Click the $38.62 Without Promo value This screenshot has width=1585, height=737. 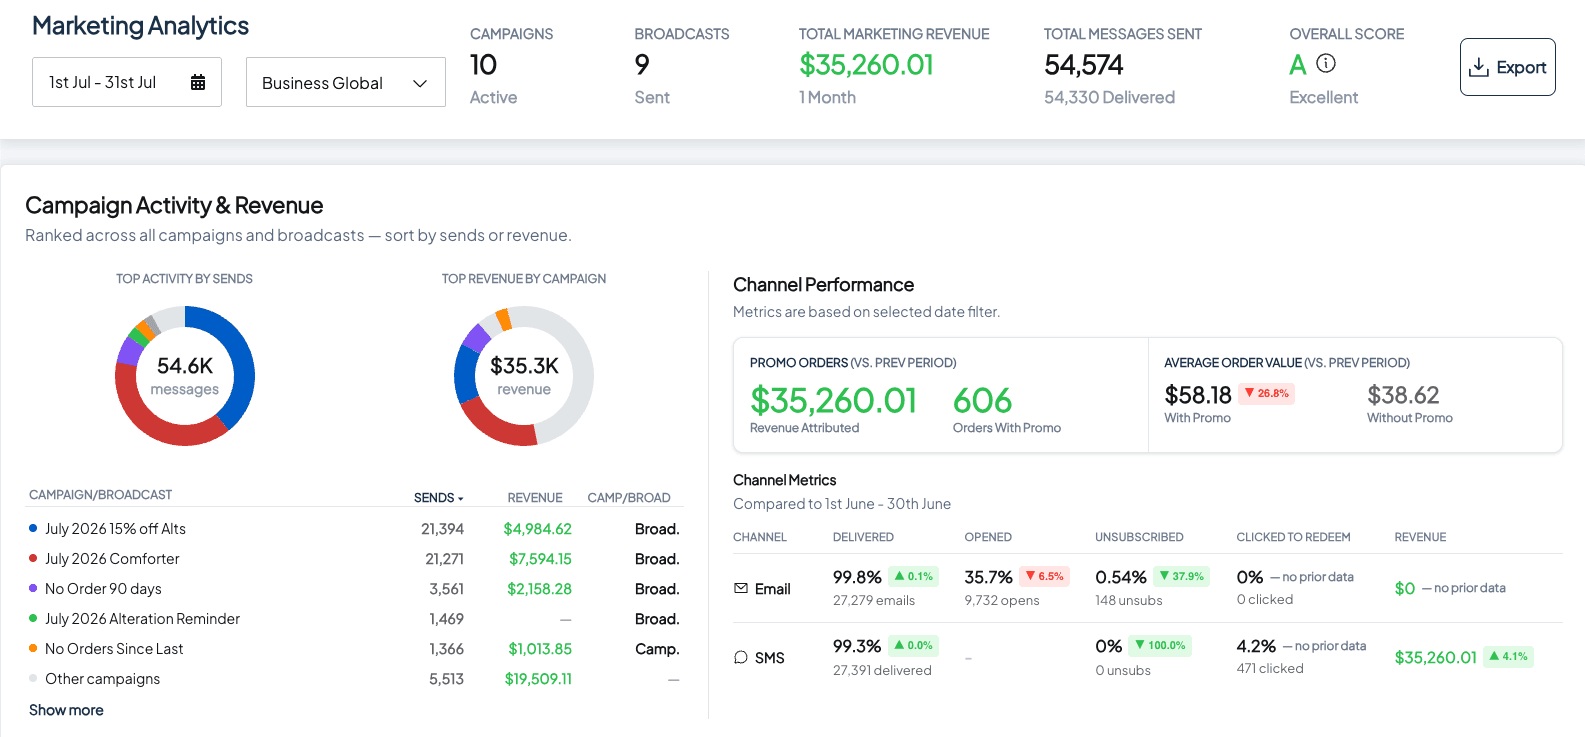tap(1403, 395)
